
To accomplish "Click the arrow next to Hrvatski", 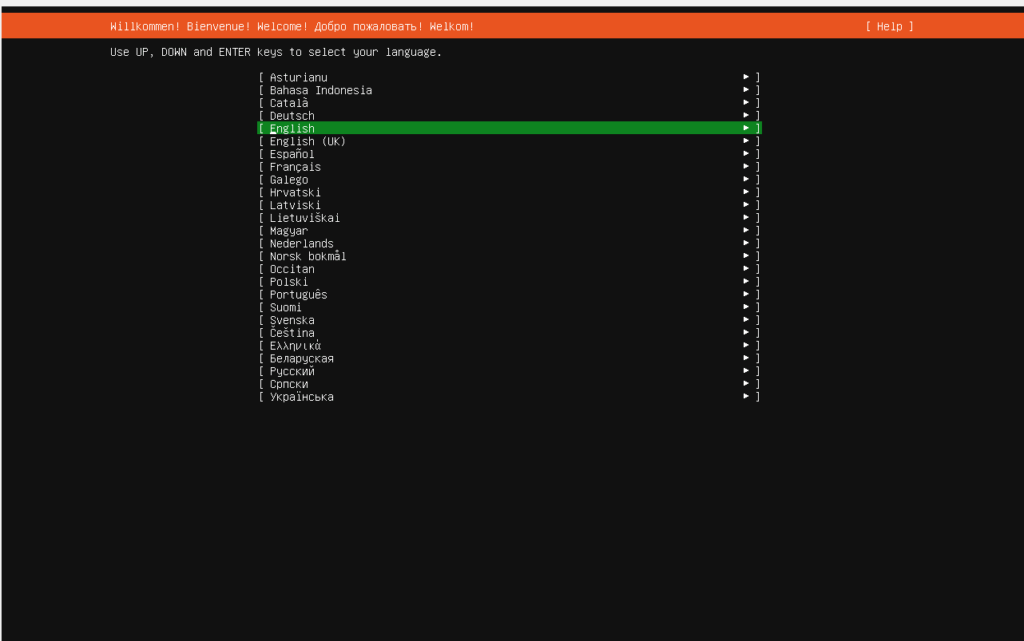I will [746, 192].
